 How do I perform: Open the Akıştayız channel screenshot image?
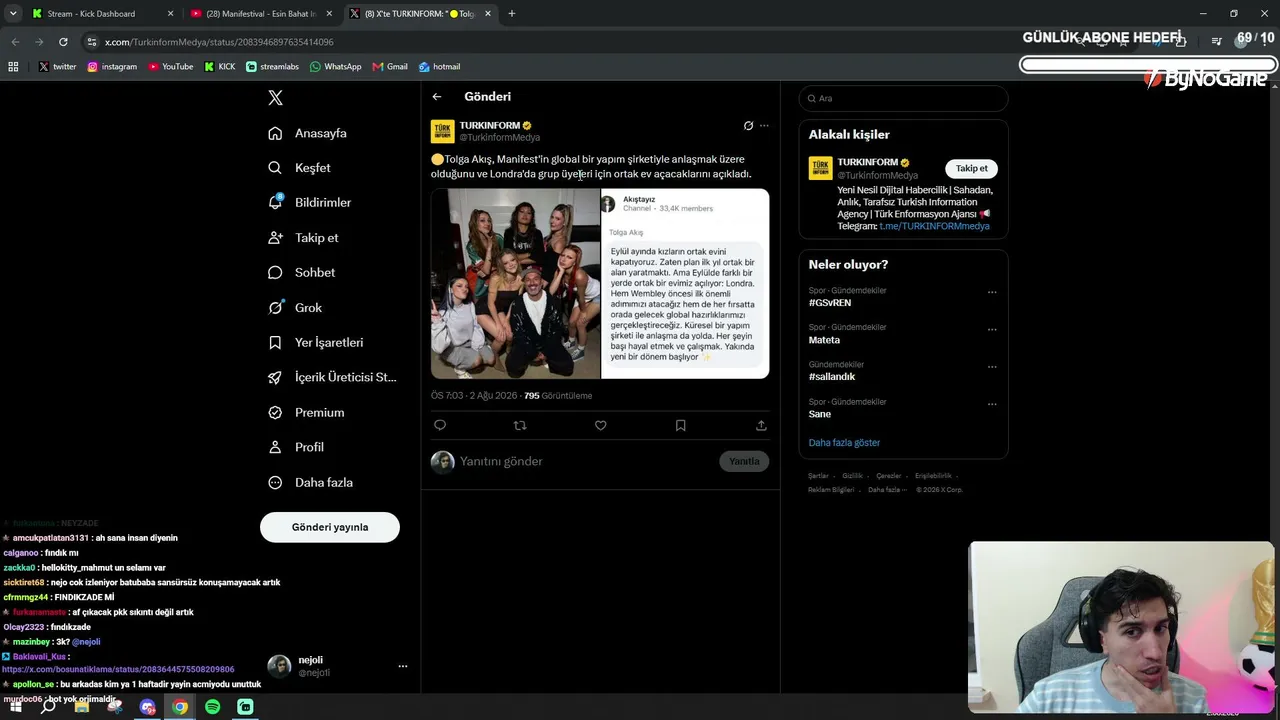click(685, 284)
